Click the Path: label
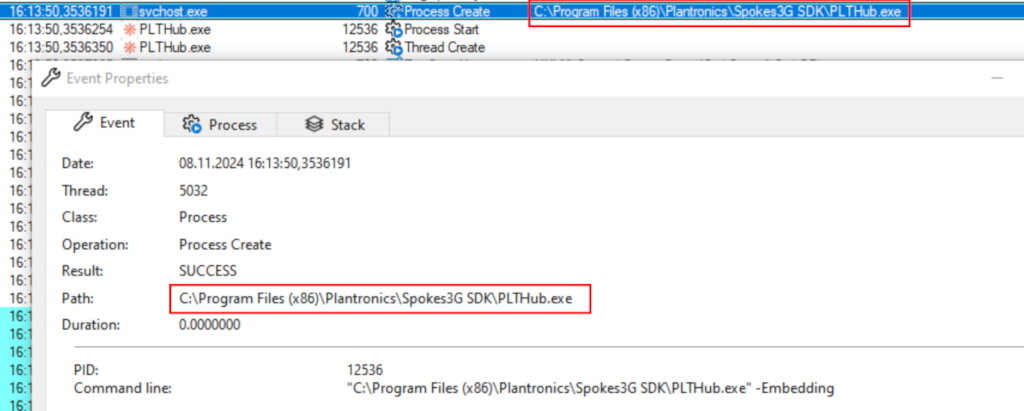Viewport: 1024px width, 411px height. pos(78,299)
